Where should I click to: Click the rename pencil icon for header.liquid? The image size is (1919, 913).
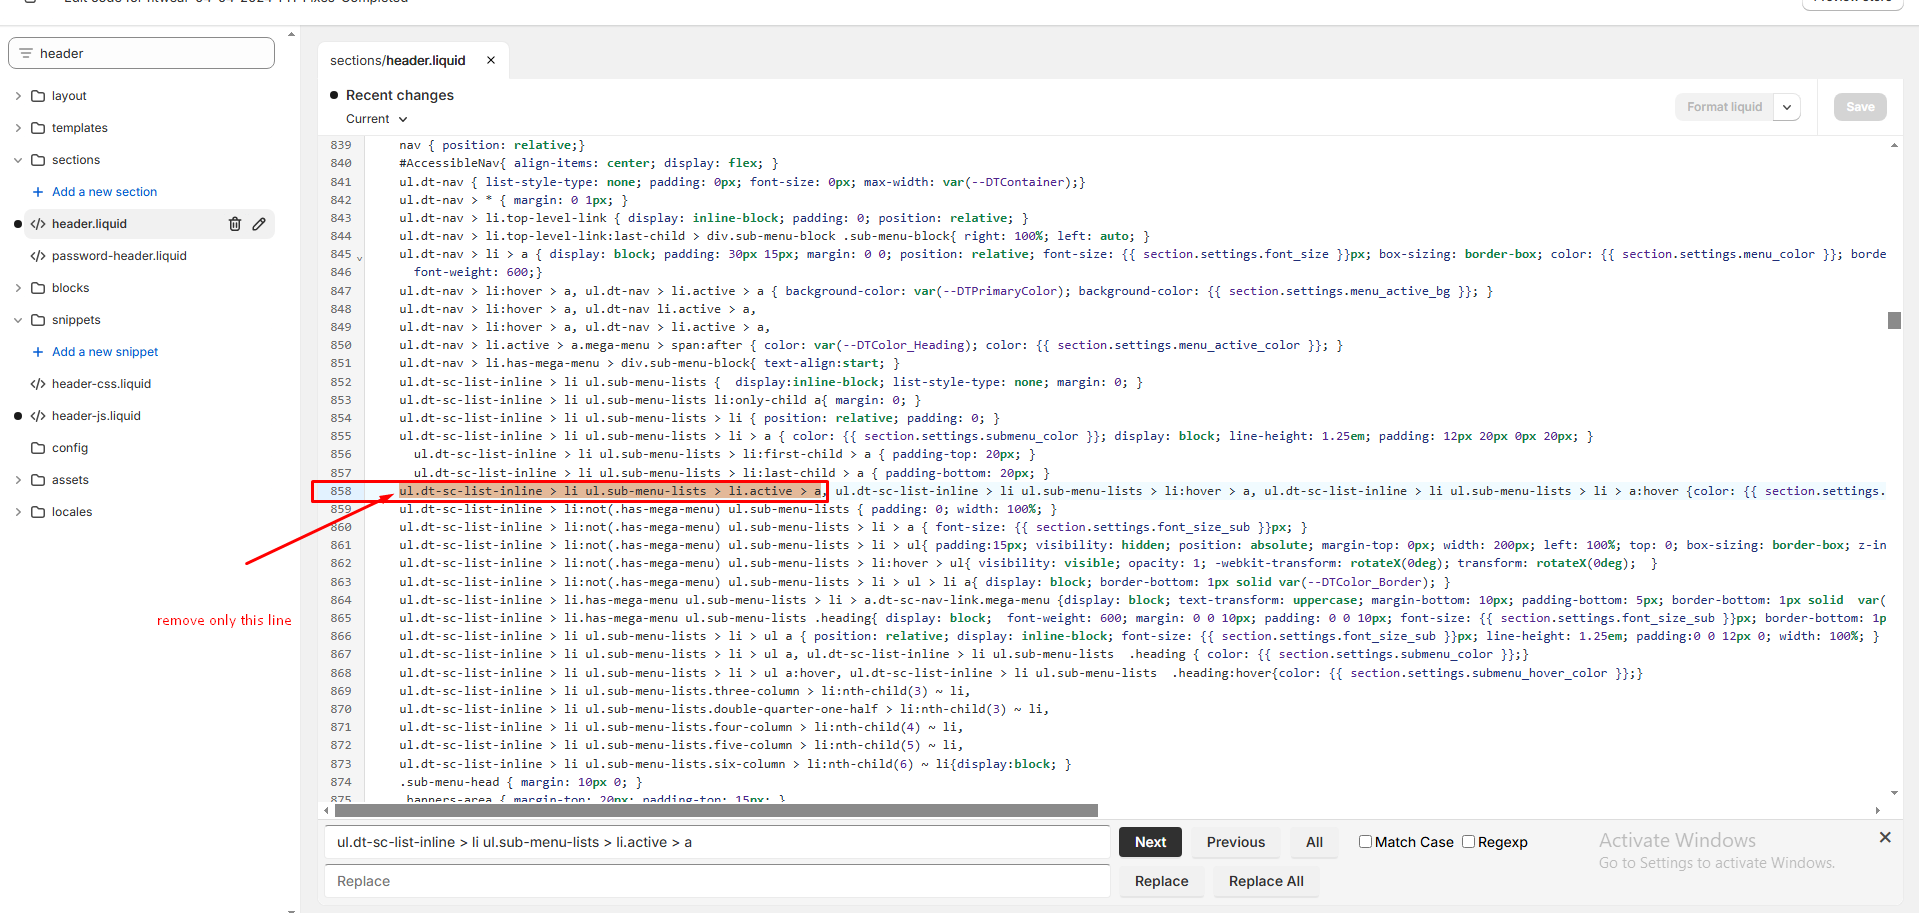point(259,224)
